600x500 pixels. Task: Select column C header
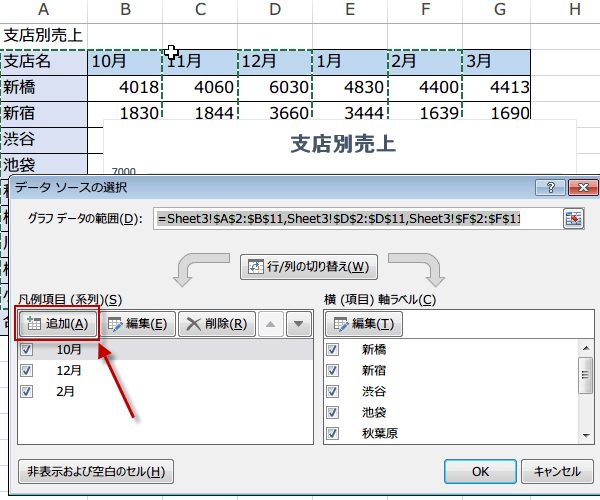coord(200,10)
